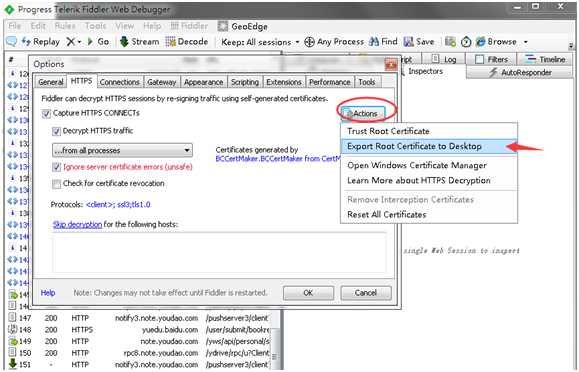579x372 pixels.
Task: Switch to the Performance tab
Action: 329,82
